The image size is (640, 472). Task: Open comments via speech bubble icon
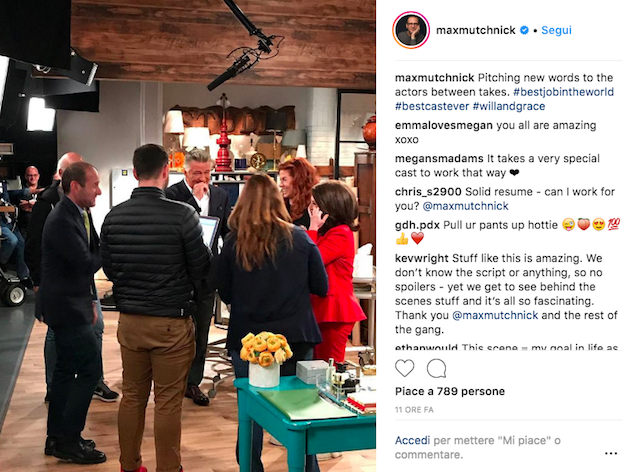pos(436,368)
